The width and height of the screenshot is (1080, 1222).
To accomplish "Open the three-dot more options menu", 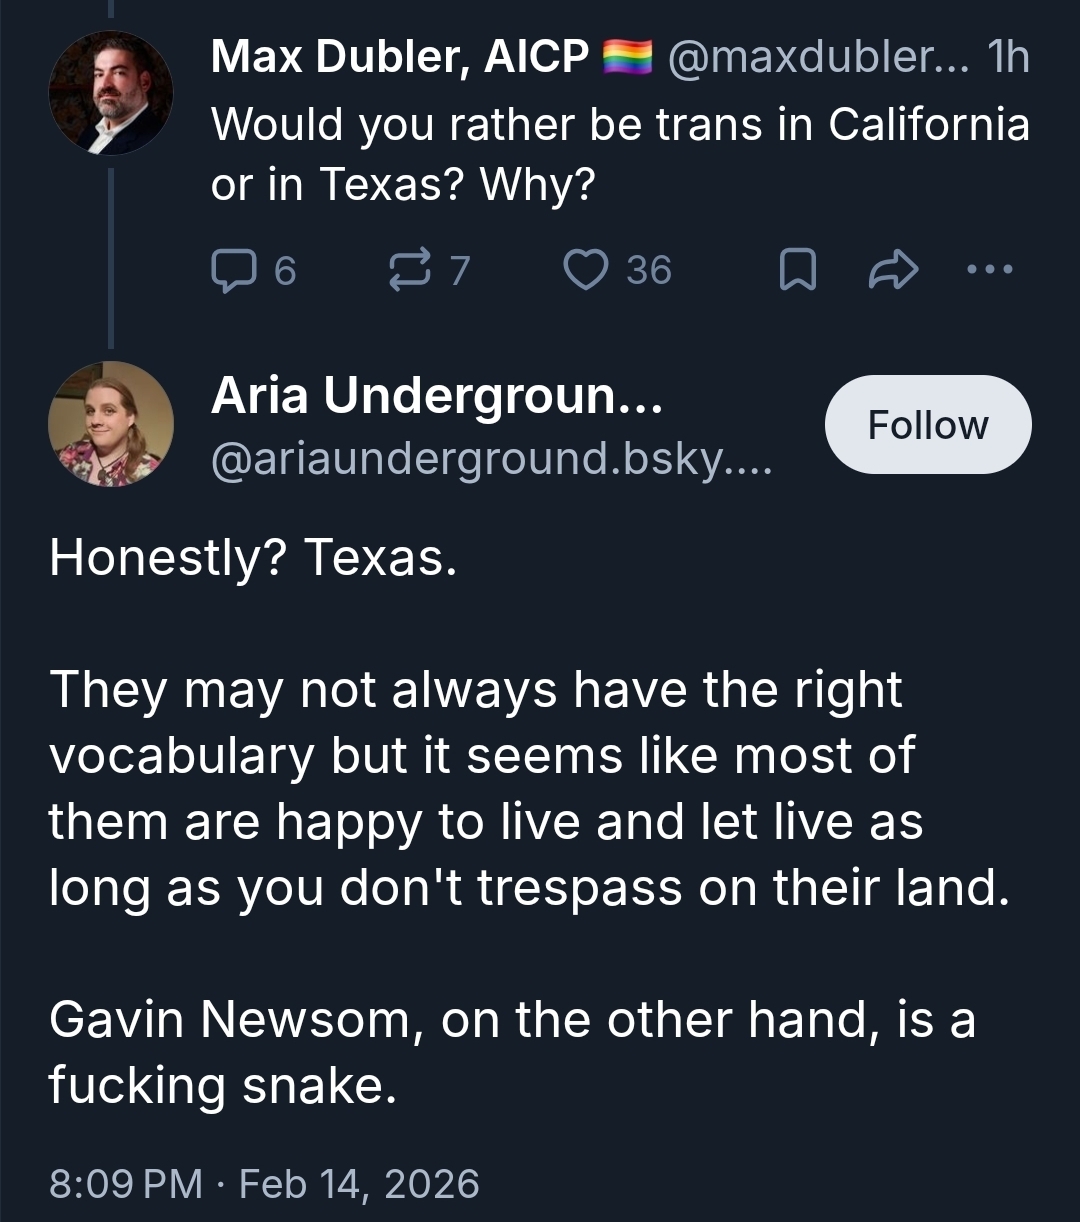I will point(991,270).
